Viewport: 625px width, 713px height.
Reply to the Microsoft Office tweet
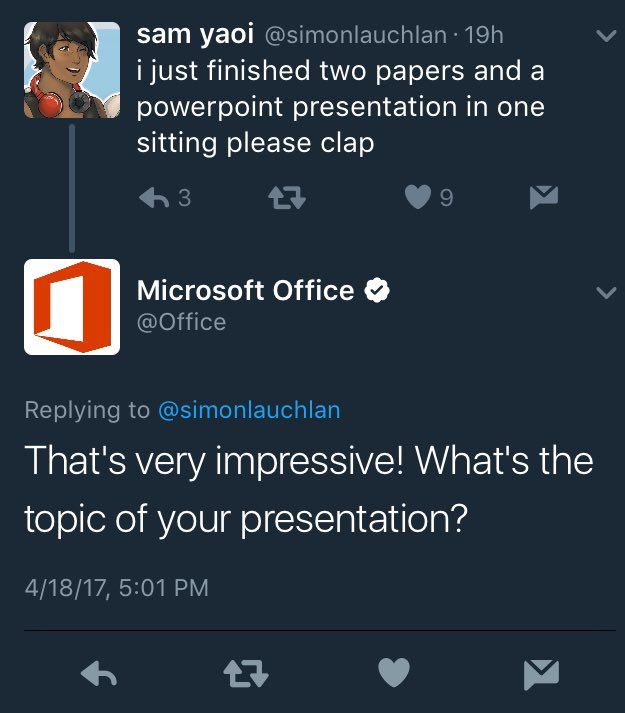pyautogui.click(x=99, y=673)
